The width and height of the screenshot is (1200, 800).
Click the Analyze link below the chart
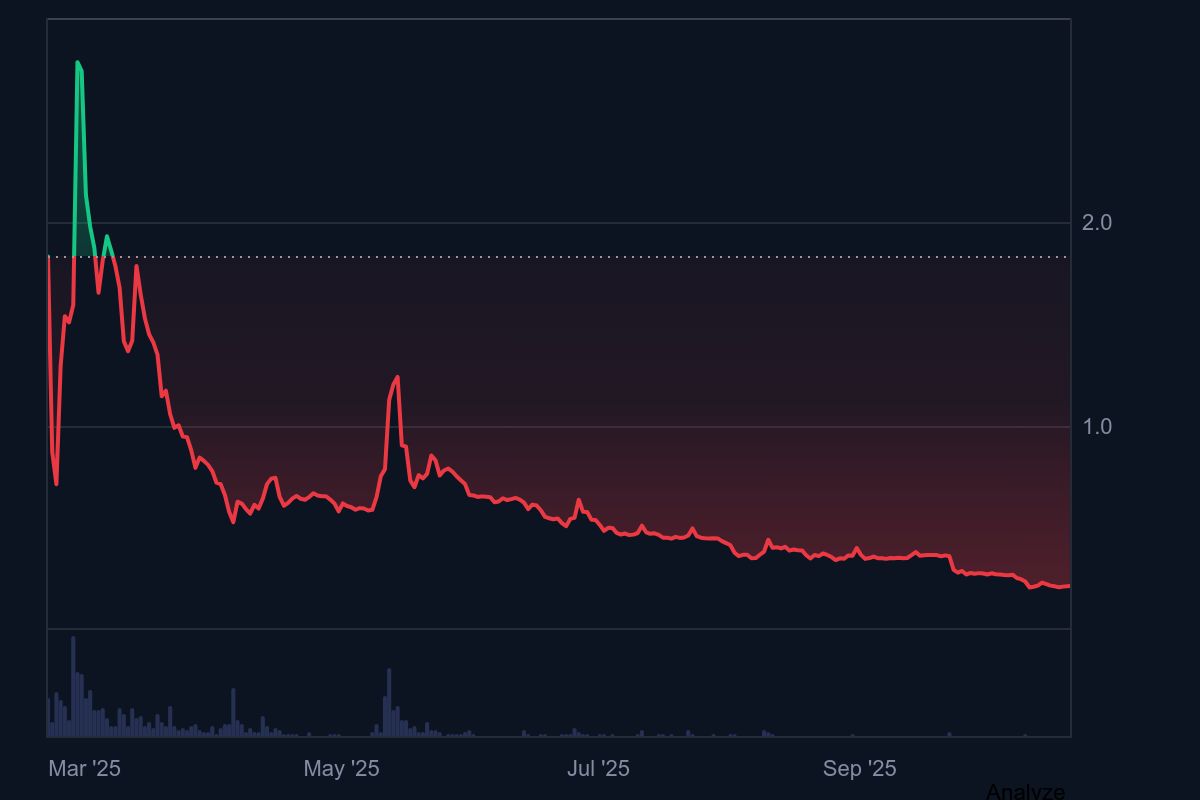click(1025, 792)
